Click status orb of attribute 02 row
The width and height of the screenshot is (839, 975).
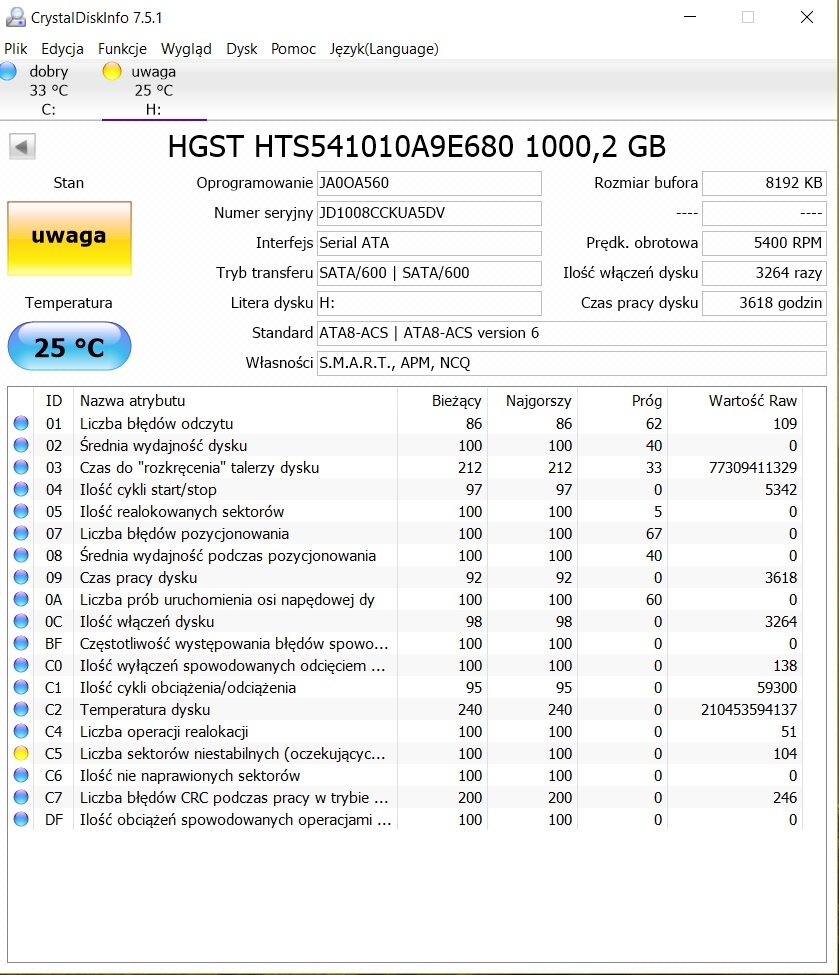[21, 445]
